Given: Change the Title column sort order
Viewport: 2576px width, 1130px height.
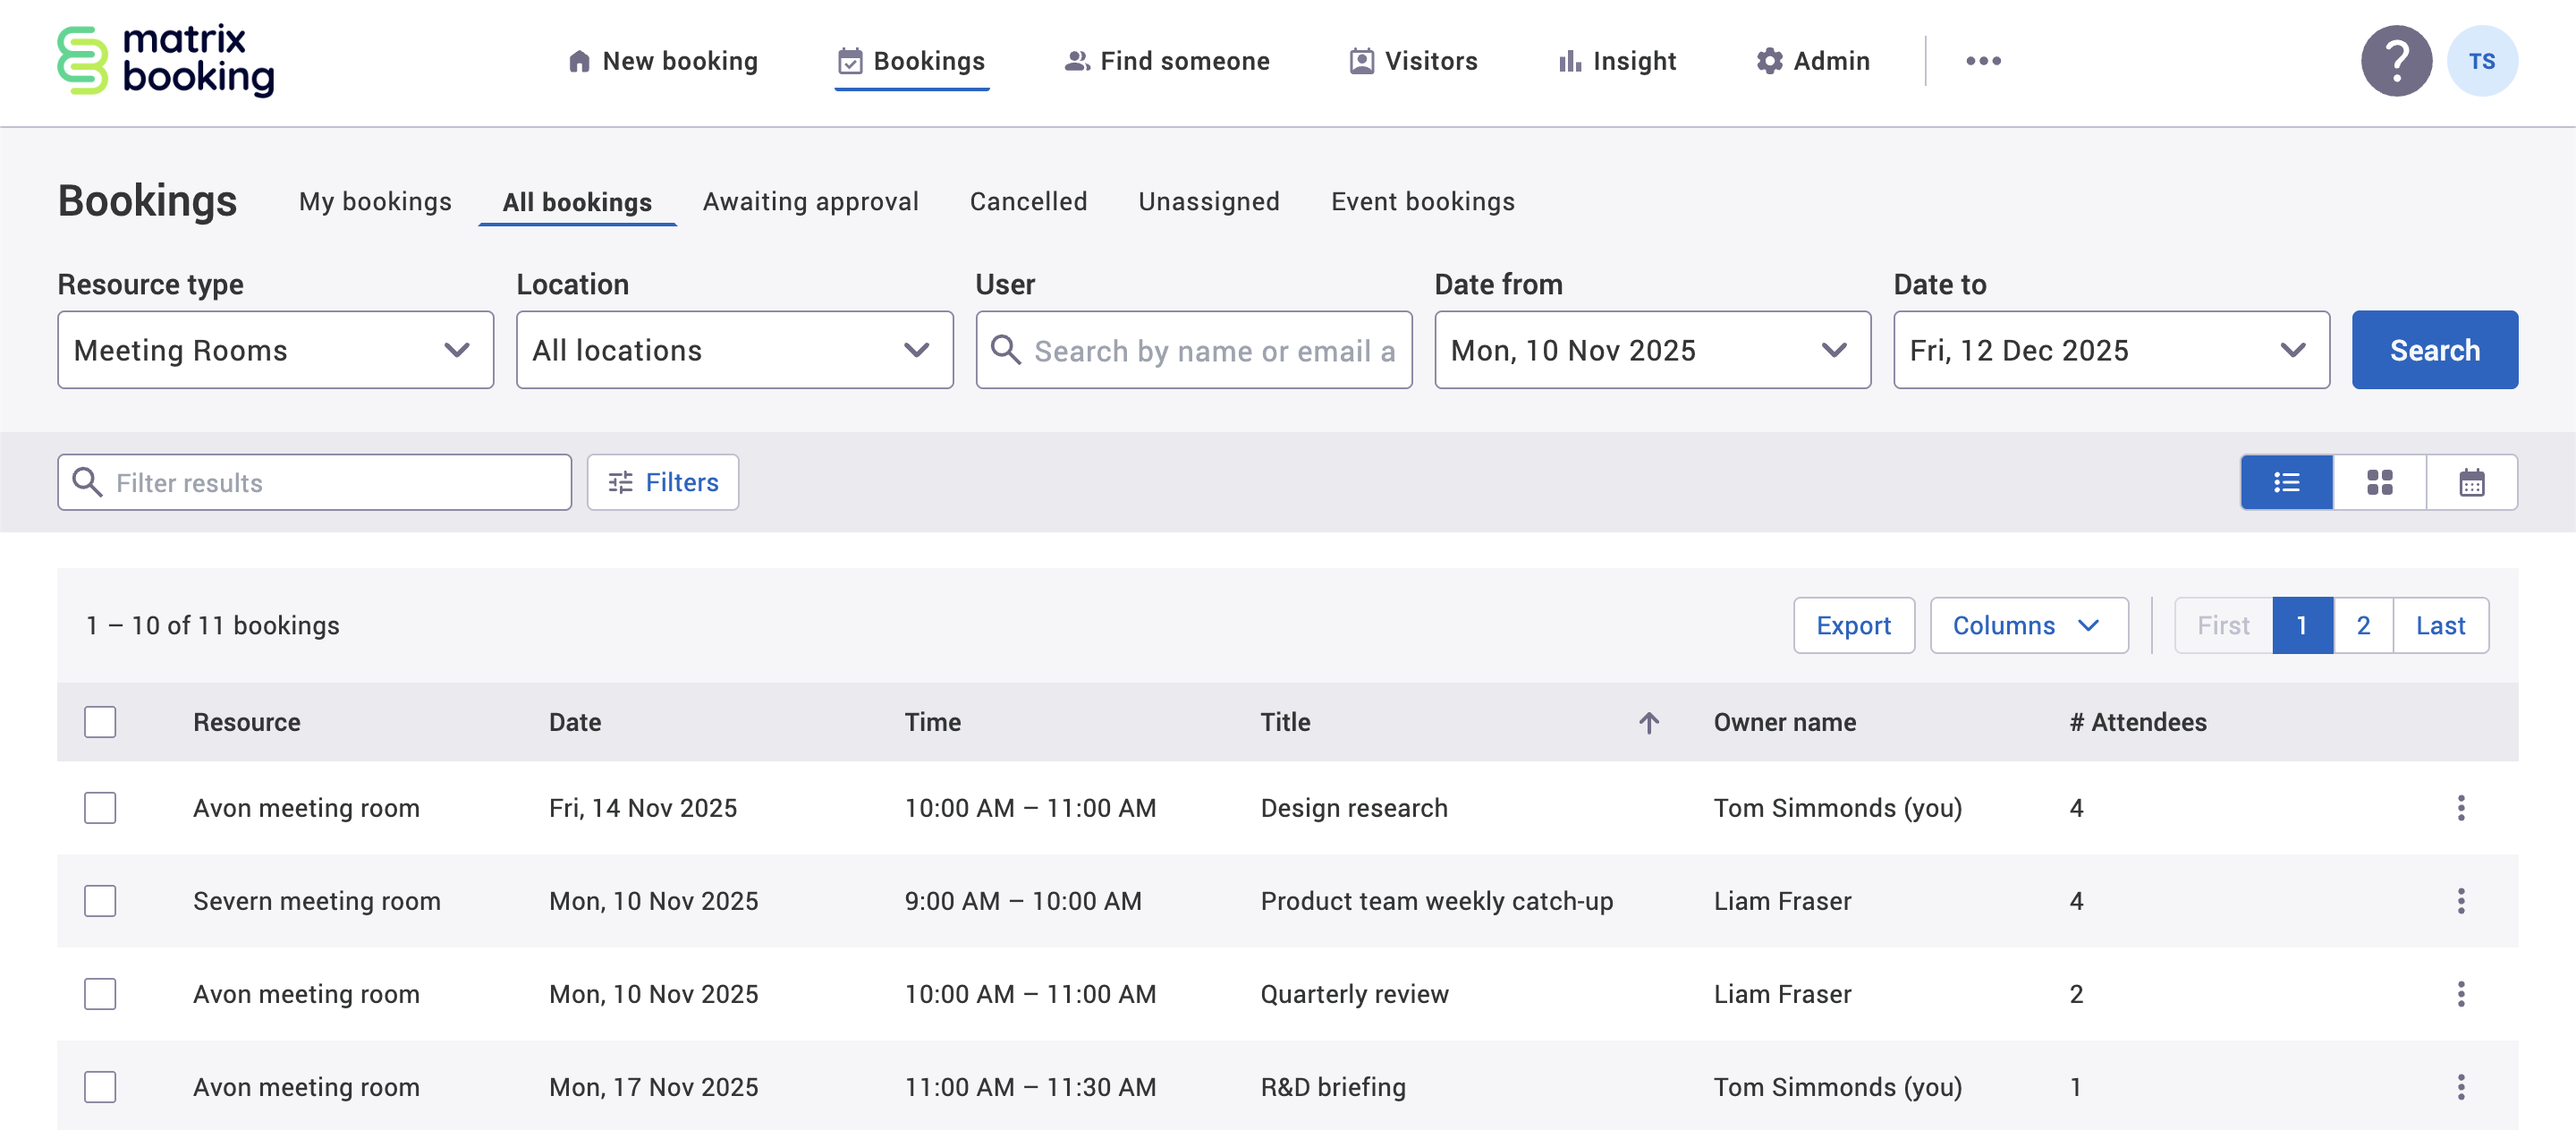Looking at the screenshot, I should [x=1647, y=721].
